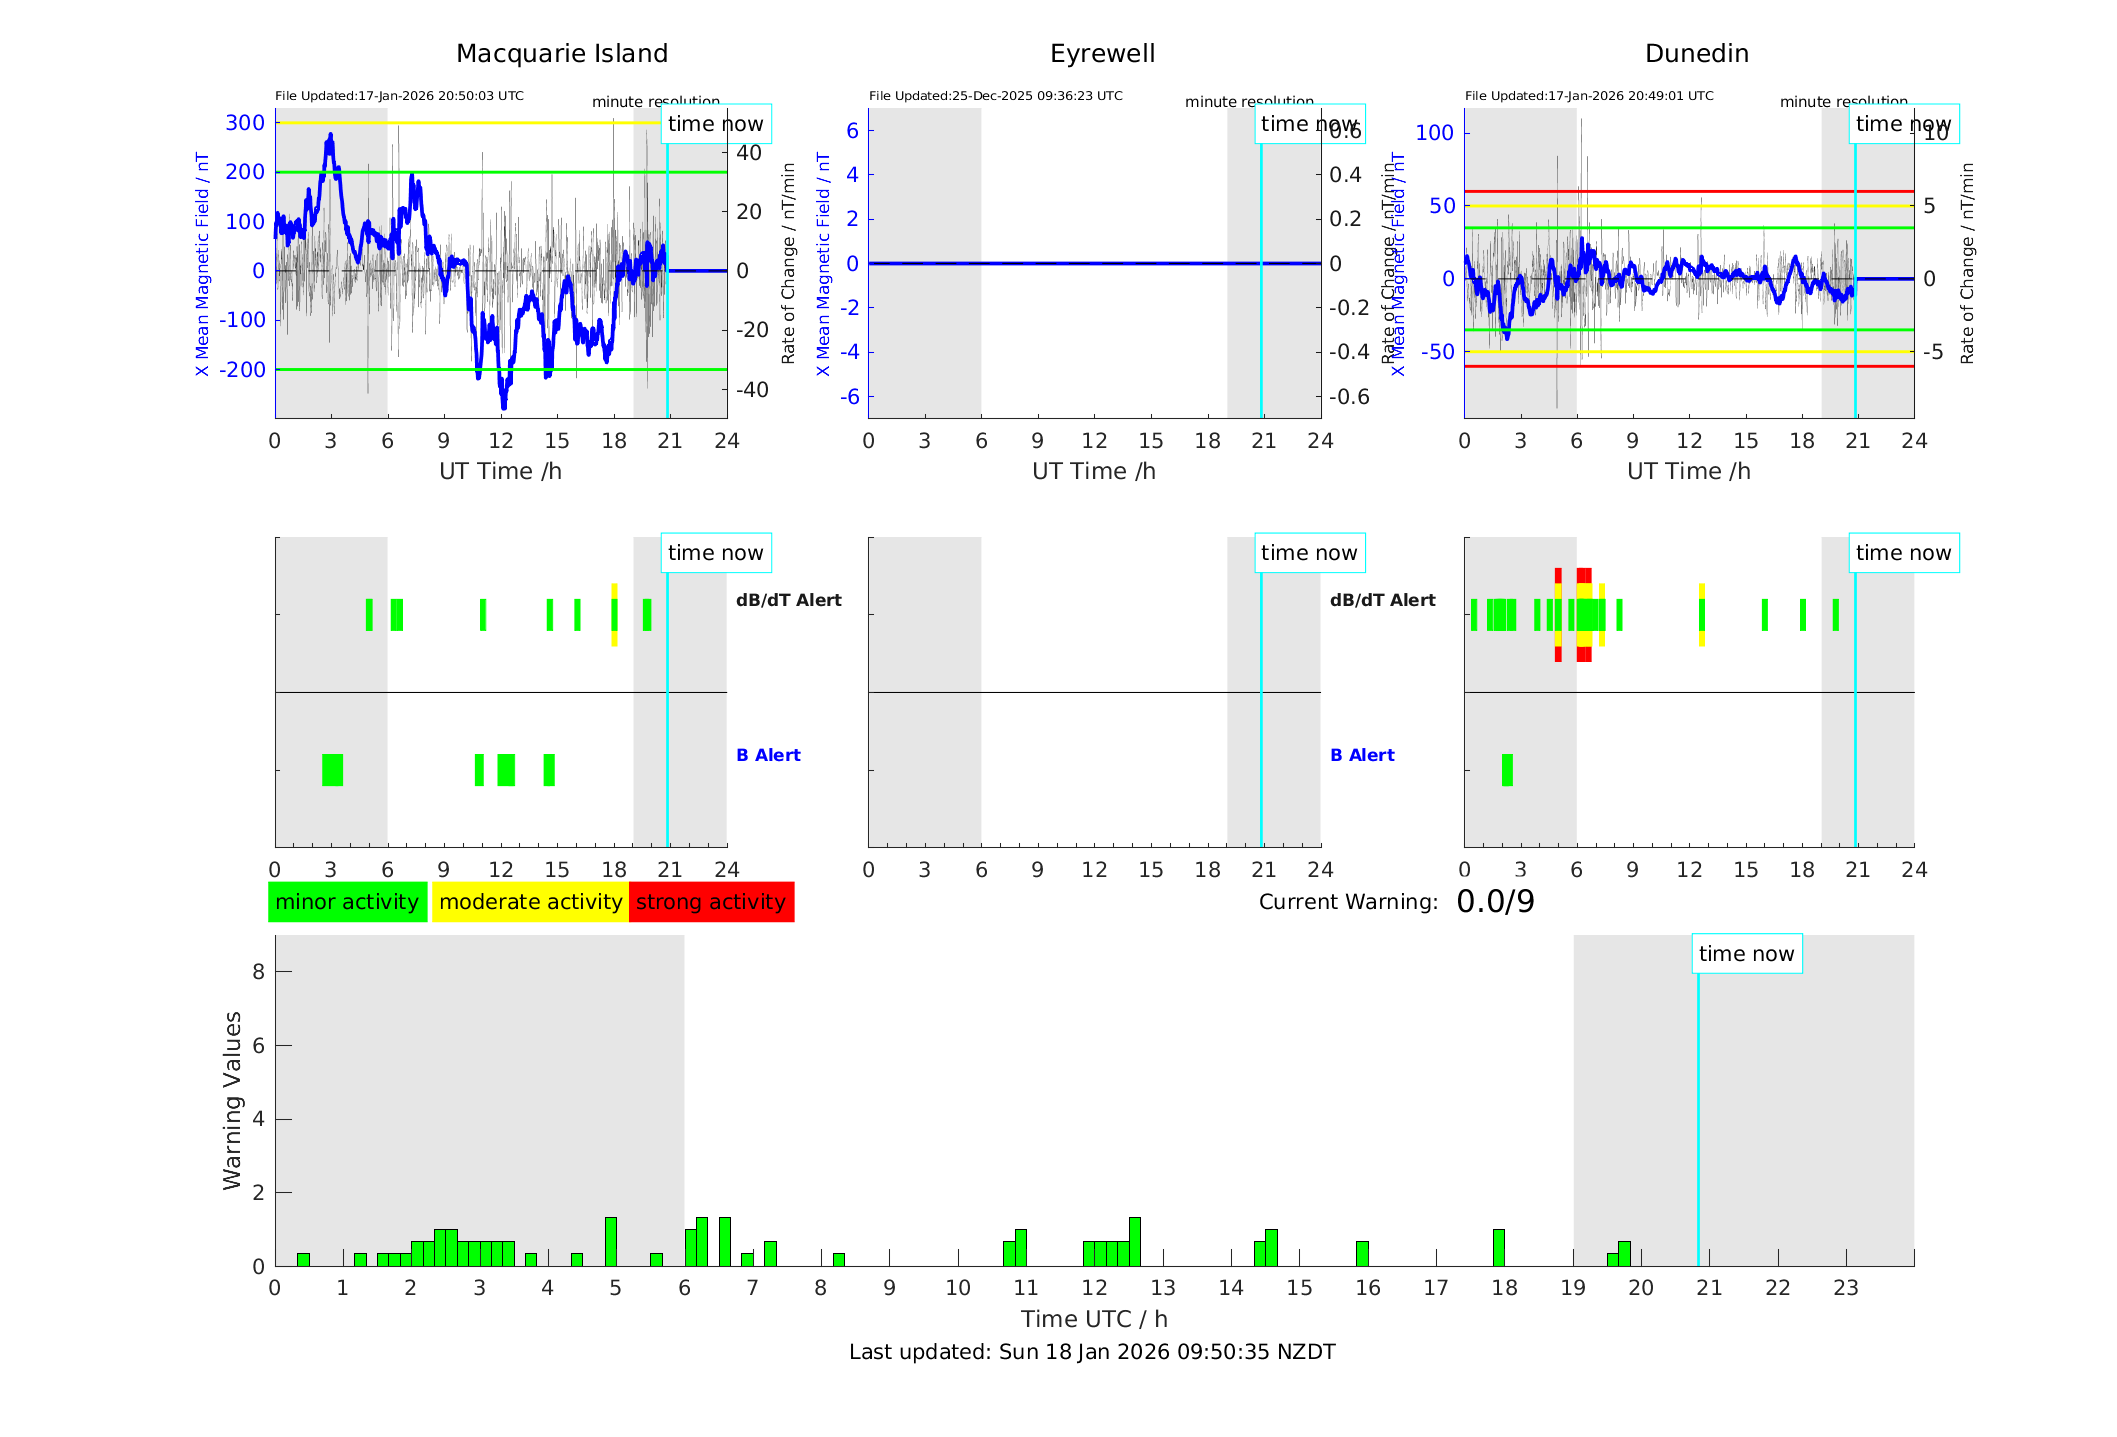The image size is (2117, 1437).
Task: Click the red strong activity legend box
Action: pyautogui.click(x=711, y=902)
